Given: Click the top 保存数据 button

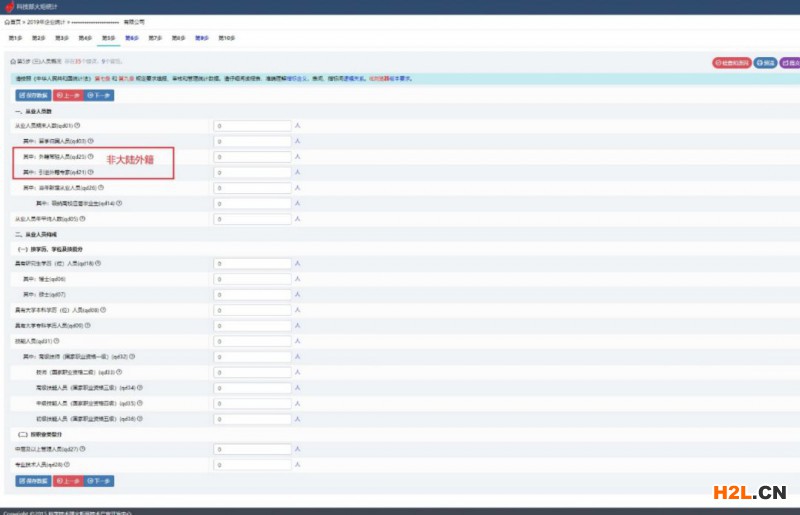Looking at the screenshot, I should tap(32, 95).
